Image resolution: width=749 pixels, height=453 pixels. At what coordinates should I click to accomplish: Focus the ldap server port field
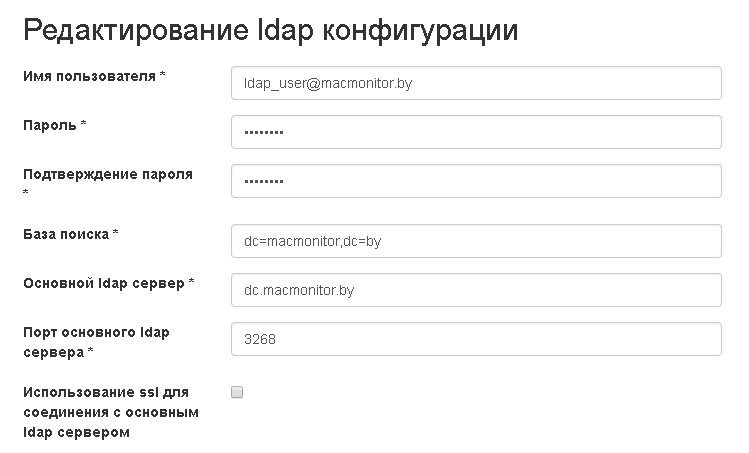(475, 339)
